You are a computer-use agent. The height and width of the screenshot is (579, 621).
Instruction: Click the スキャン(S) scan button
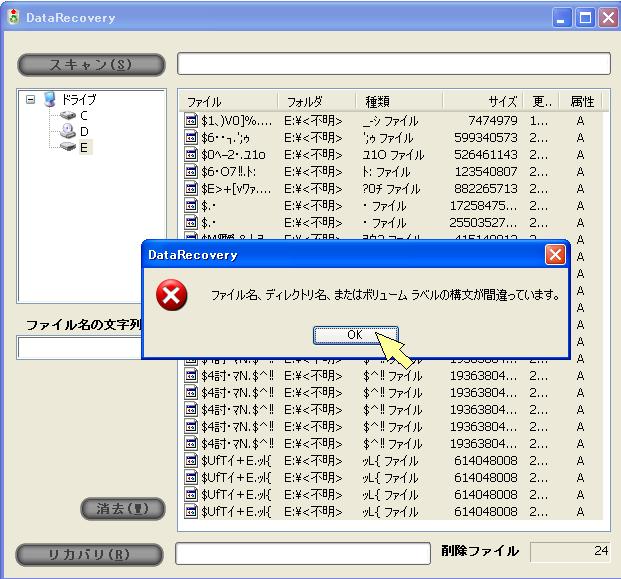[x=91, y=65]
